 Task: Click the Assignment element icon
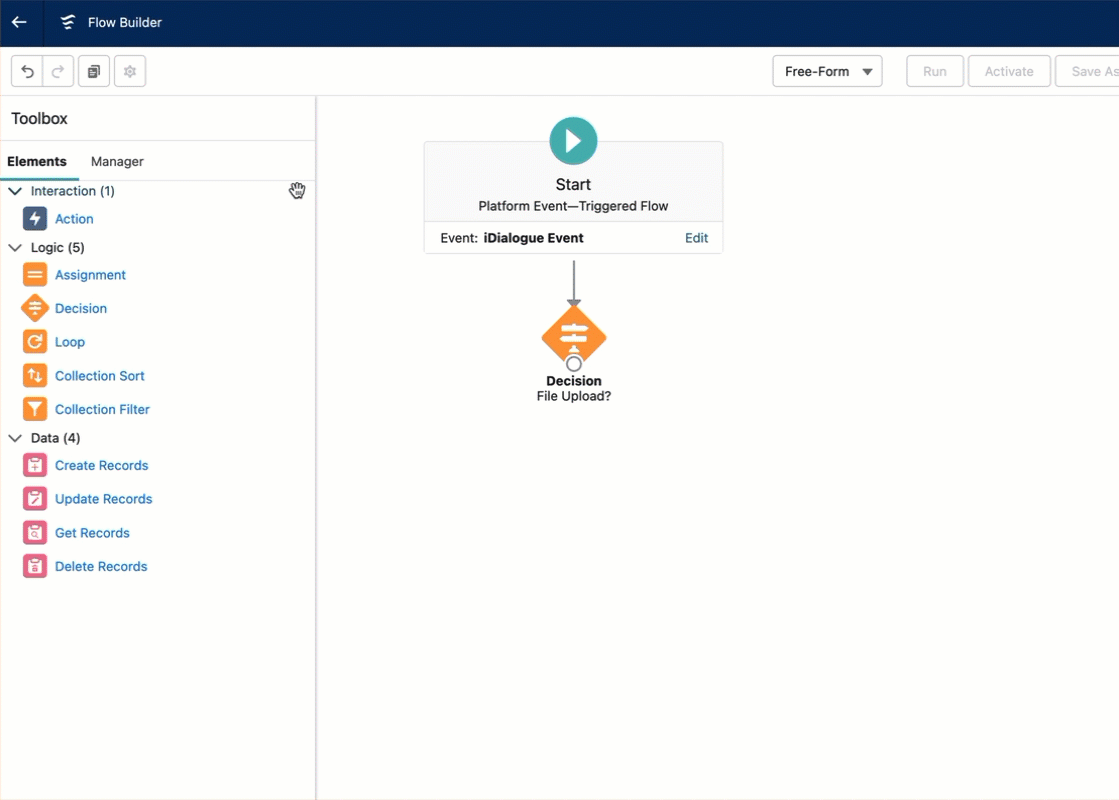pyautogui.click(x=35, y=275)
